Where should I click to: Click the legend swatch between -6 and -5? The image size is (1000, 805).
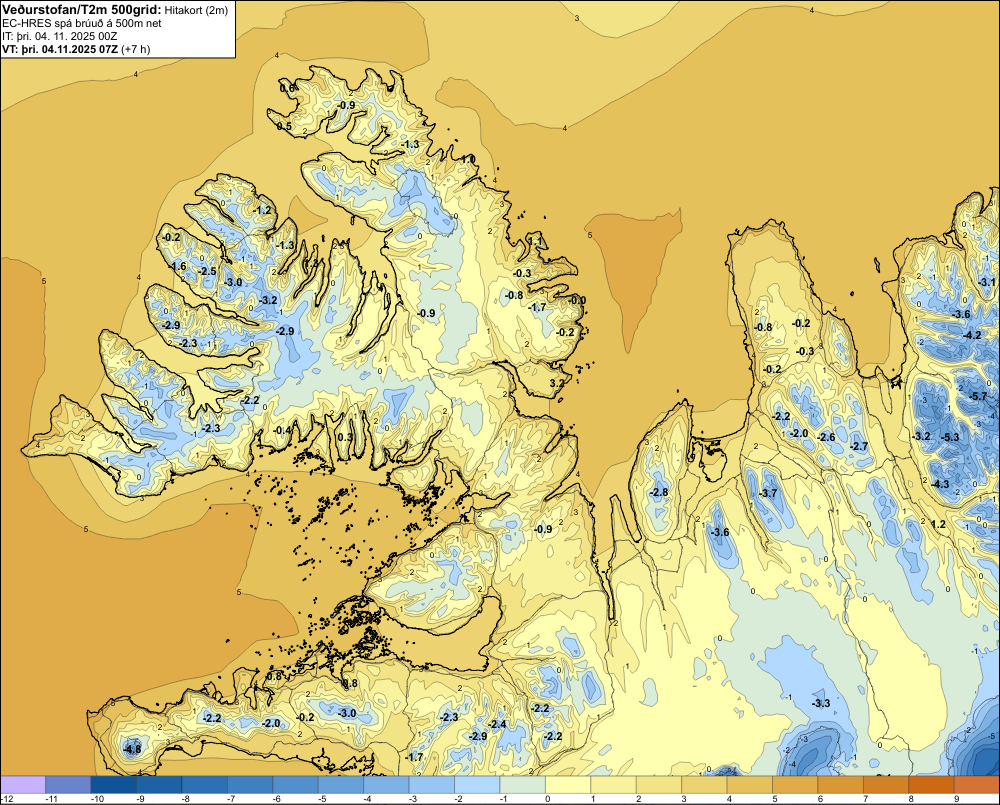pyautogui.click(x=295, y=785)
